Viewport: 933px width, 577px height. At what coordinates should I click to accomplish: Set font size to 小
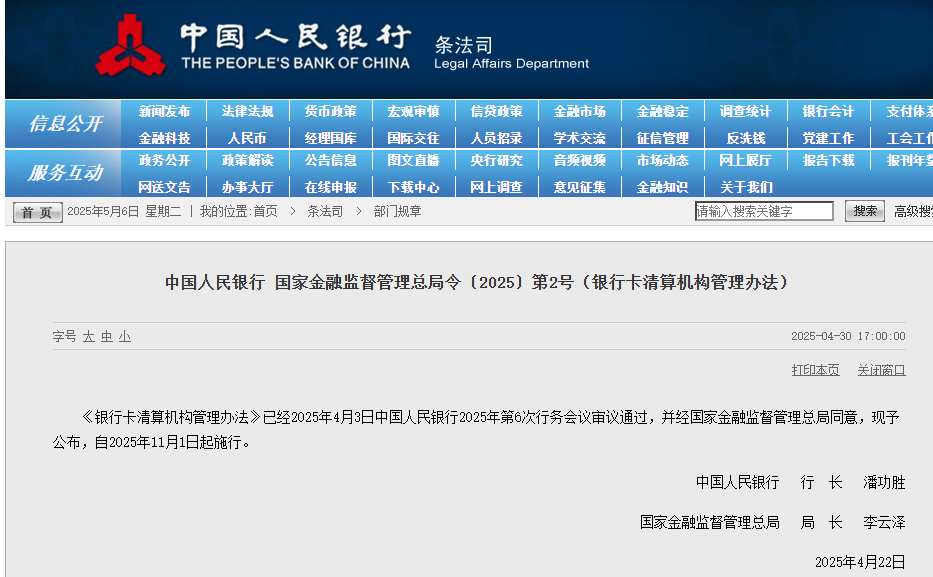click(124, 337)
